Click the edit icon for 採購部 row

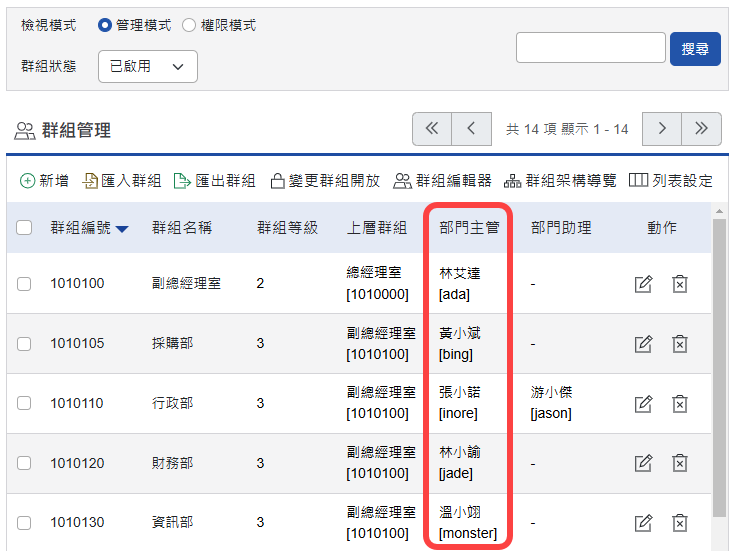point(644,343)
